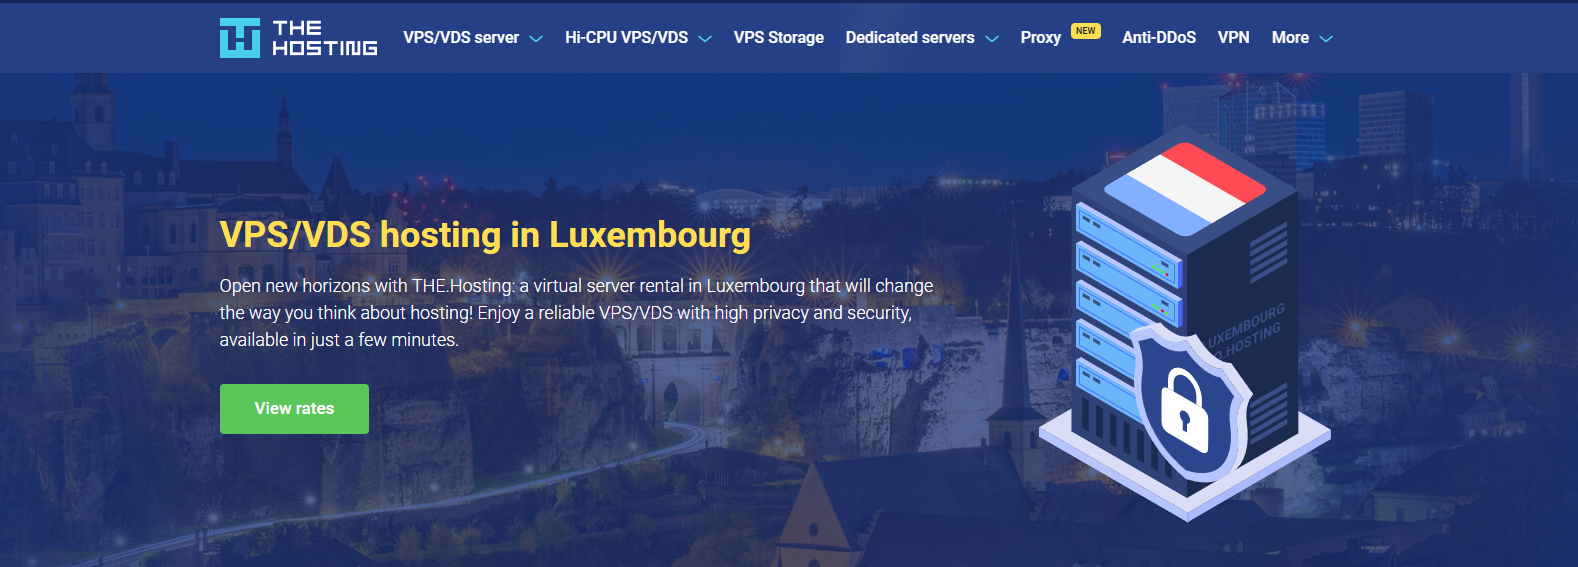Go to VPS Storage page

(x=778, y=38)
